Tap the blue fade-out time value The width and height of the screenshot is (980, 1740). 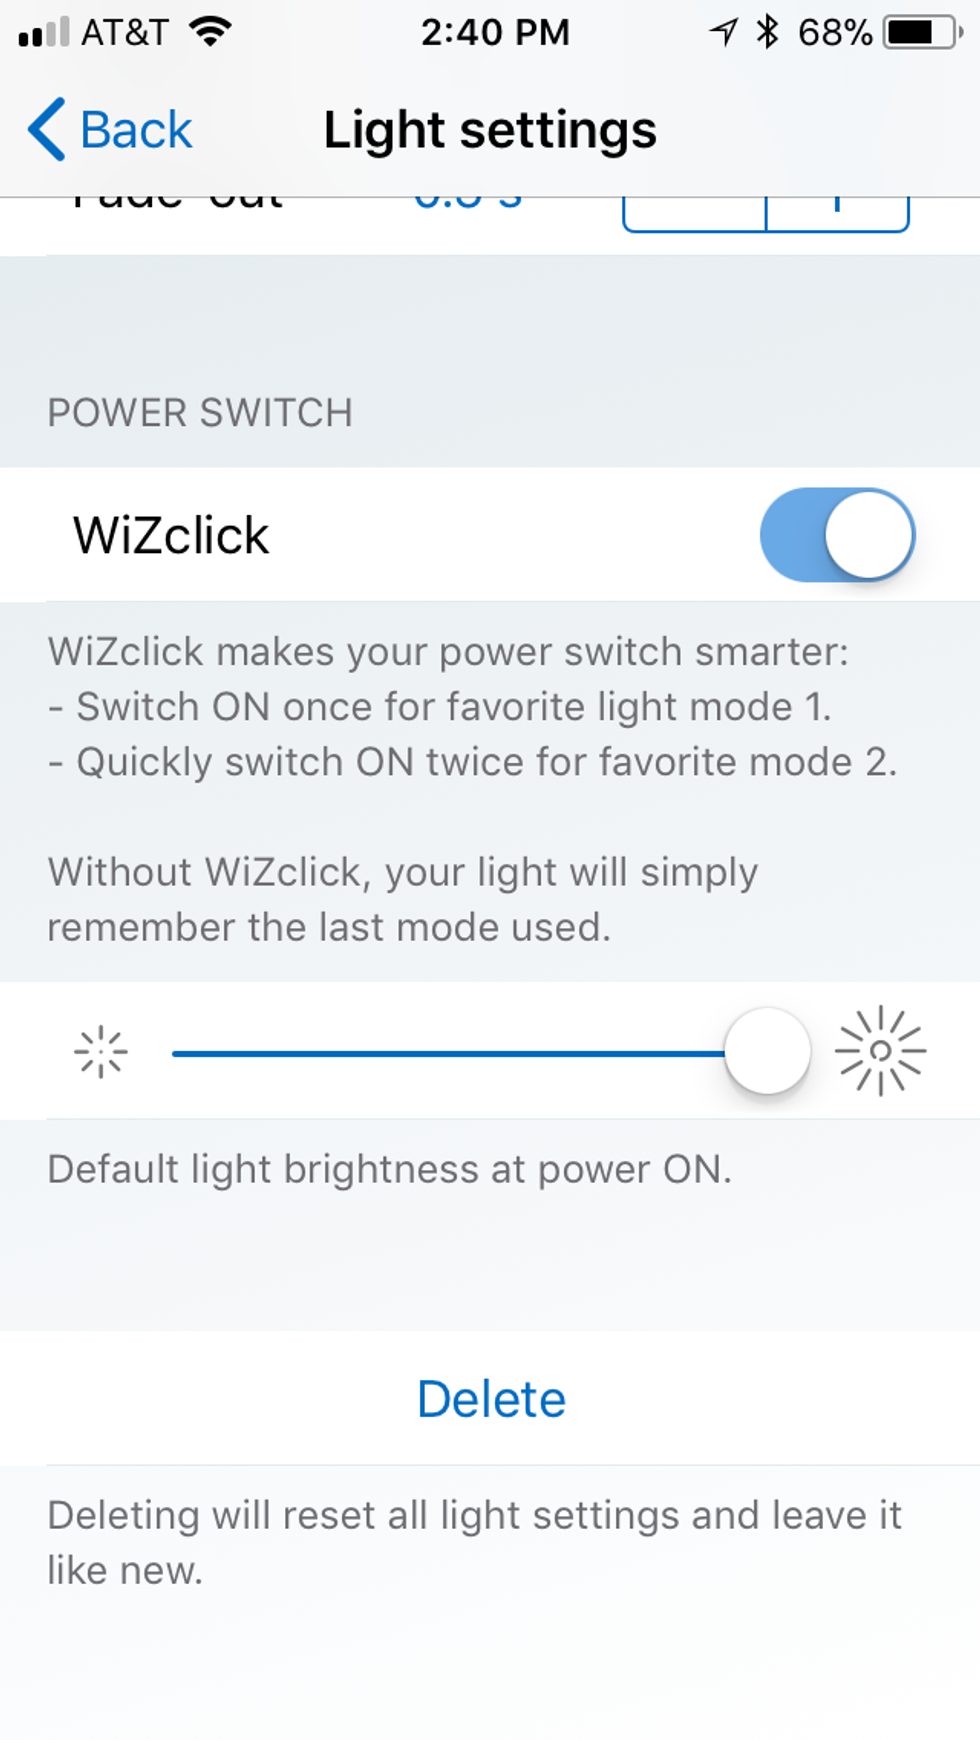468,202
